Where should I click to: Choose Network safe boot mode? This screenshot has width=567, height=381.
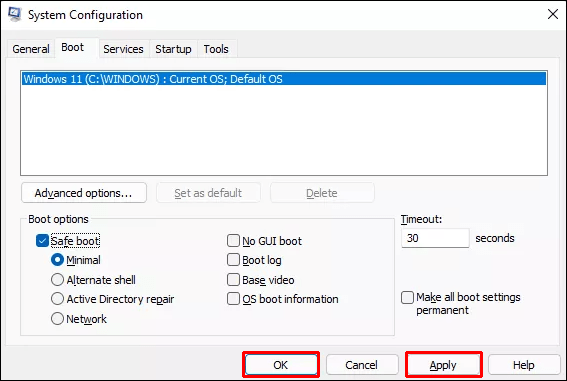point(57,319)
